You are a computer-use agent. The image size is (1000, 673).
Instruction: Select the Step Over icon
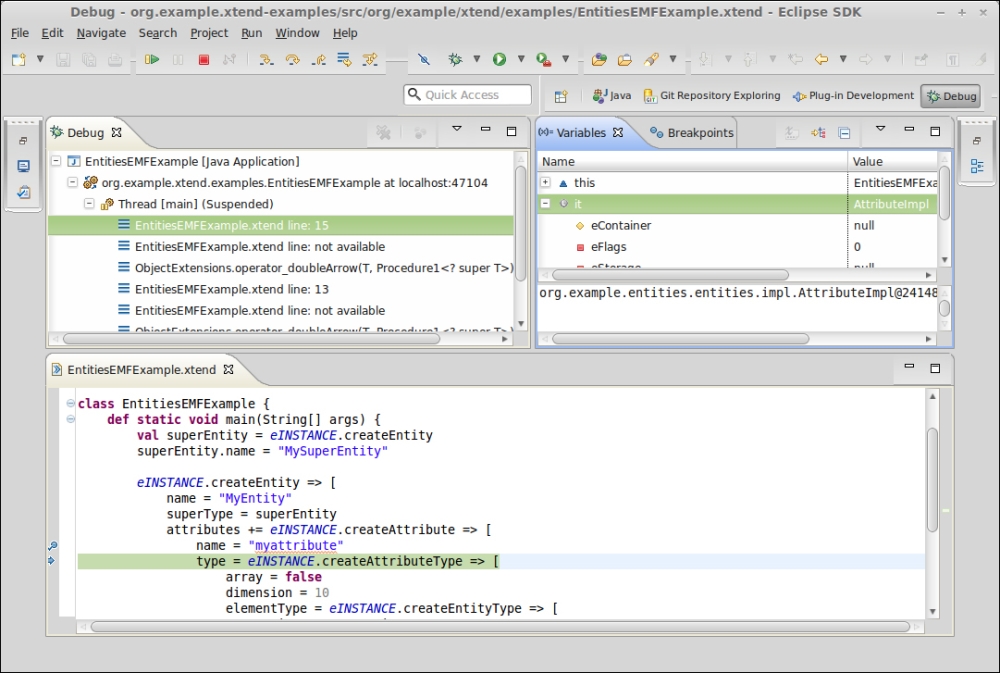tap(291, 60)
